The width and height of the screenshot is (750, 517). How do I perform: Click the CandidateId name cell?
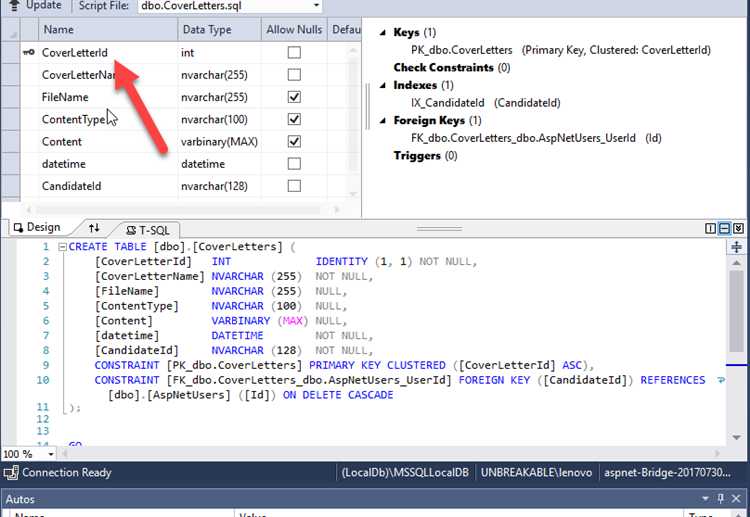72,186
